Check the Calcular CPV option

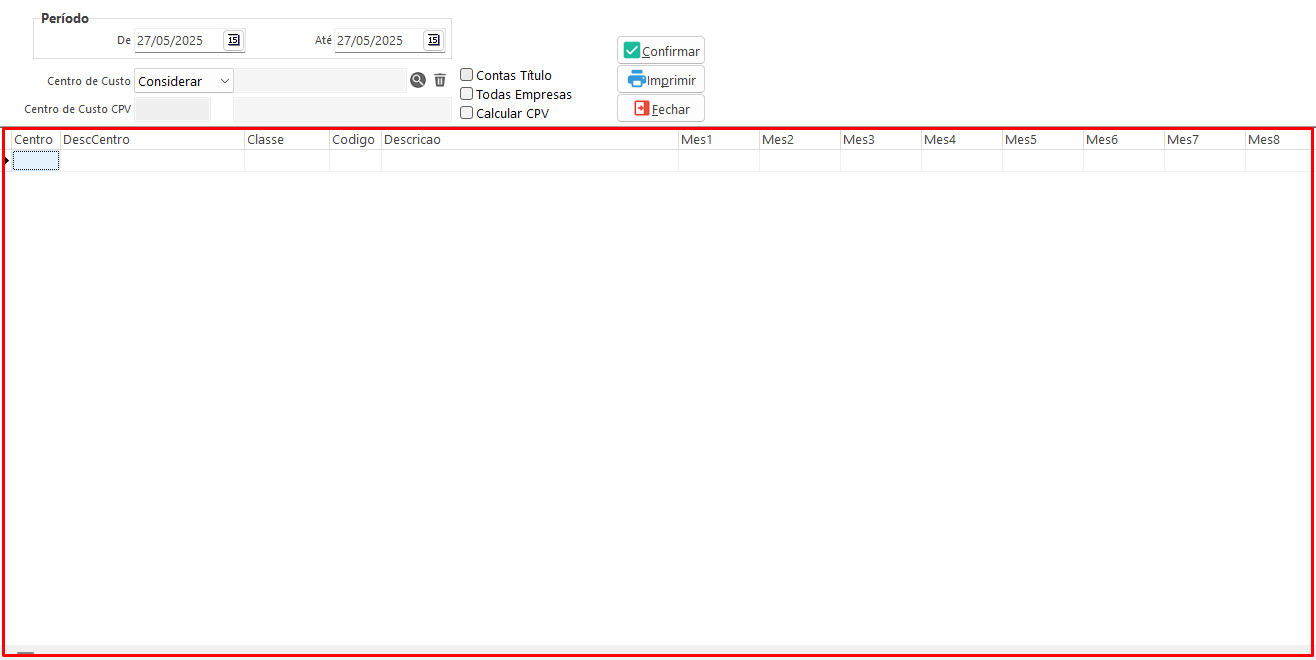[x=467, y=113]
